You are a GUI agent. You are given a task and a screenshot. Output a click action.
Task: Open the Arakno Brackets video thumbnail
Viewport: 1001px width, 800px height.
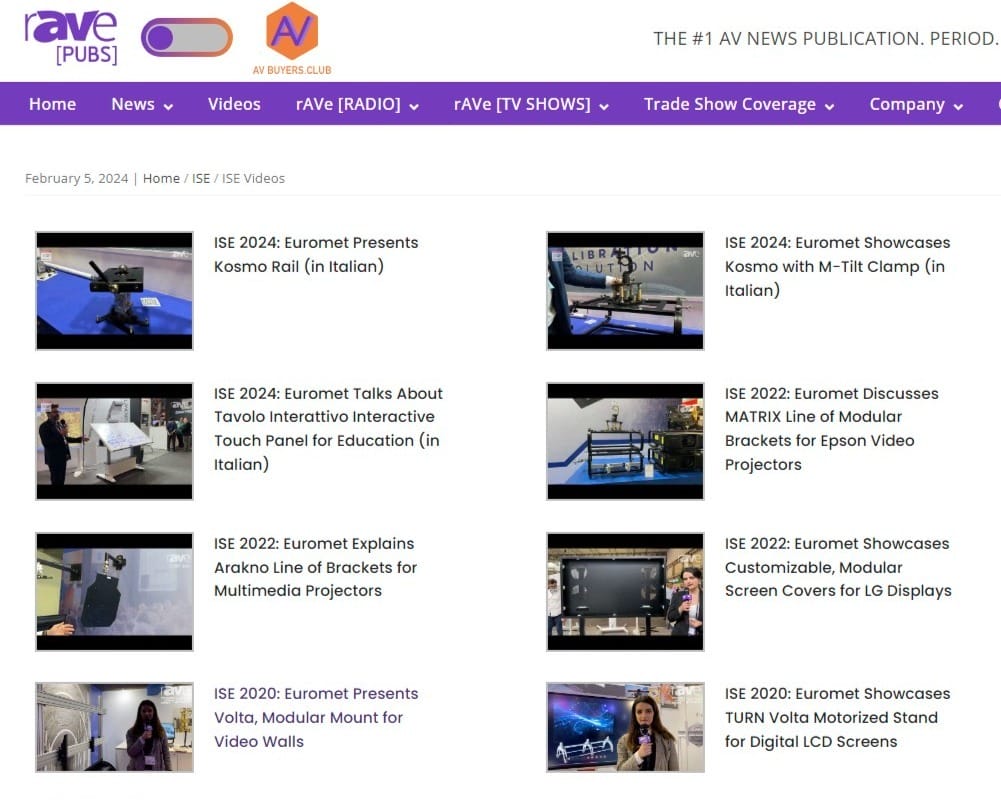point(114,592)
